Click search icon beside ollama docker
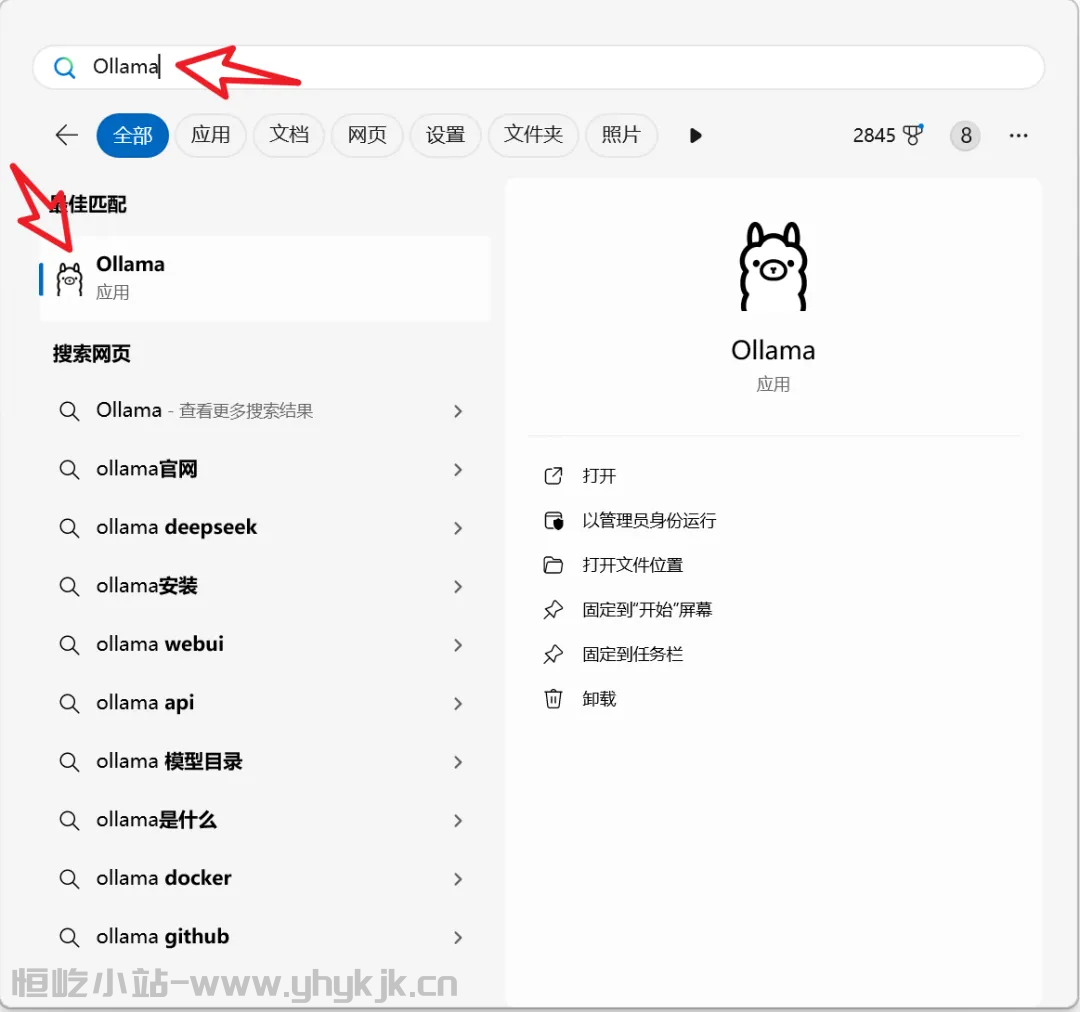The height and width of the screenshot is (1012, 1080). click(x=69, y=880)
